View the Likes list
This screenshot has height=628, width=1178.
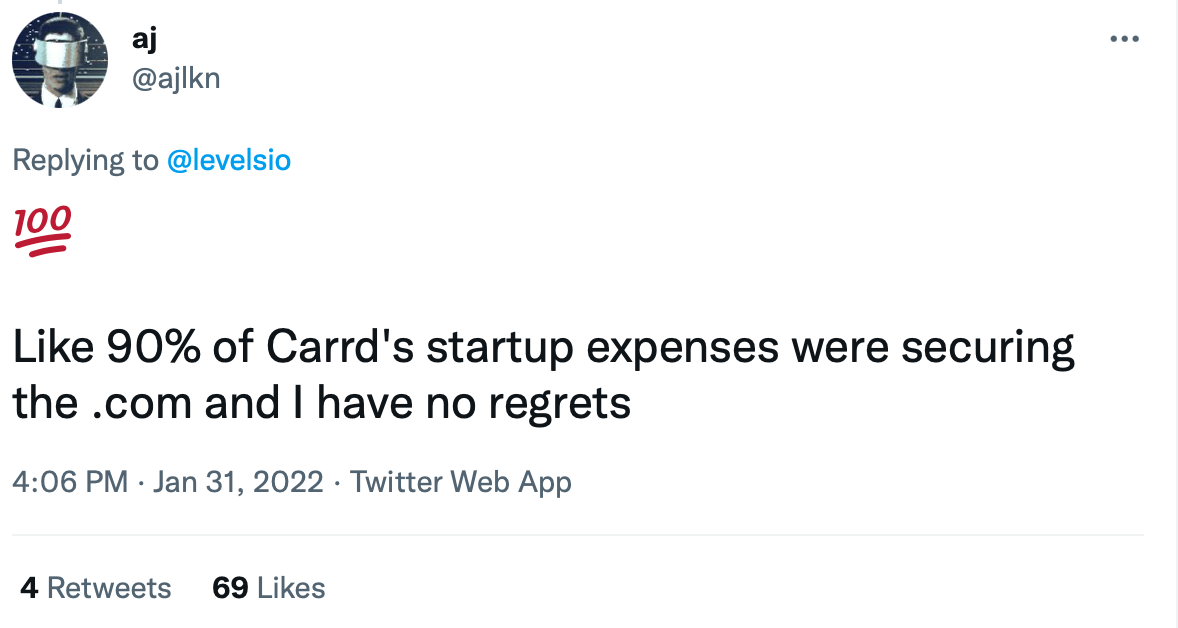291,587
